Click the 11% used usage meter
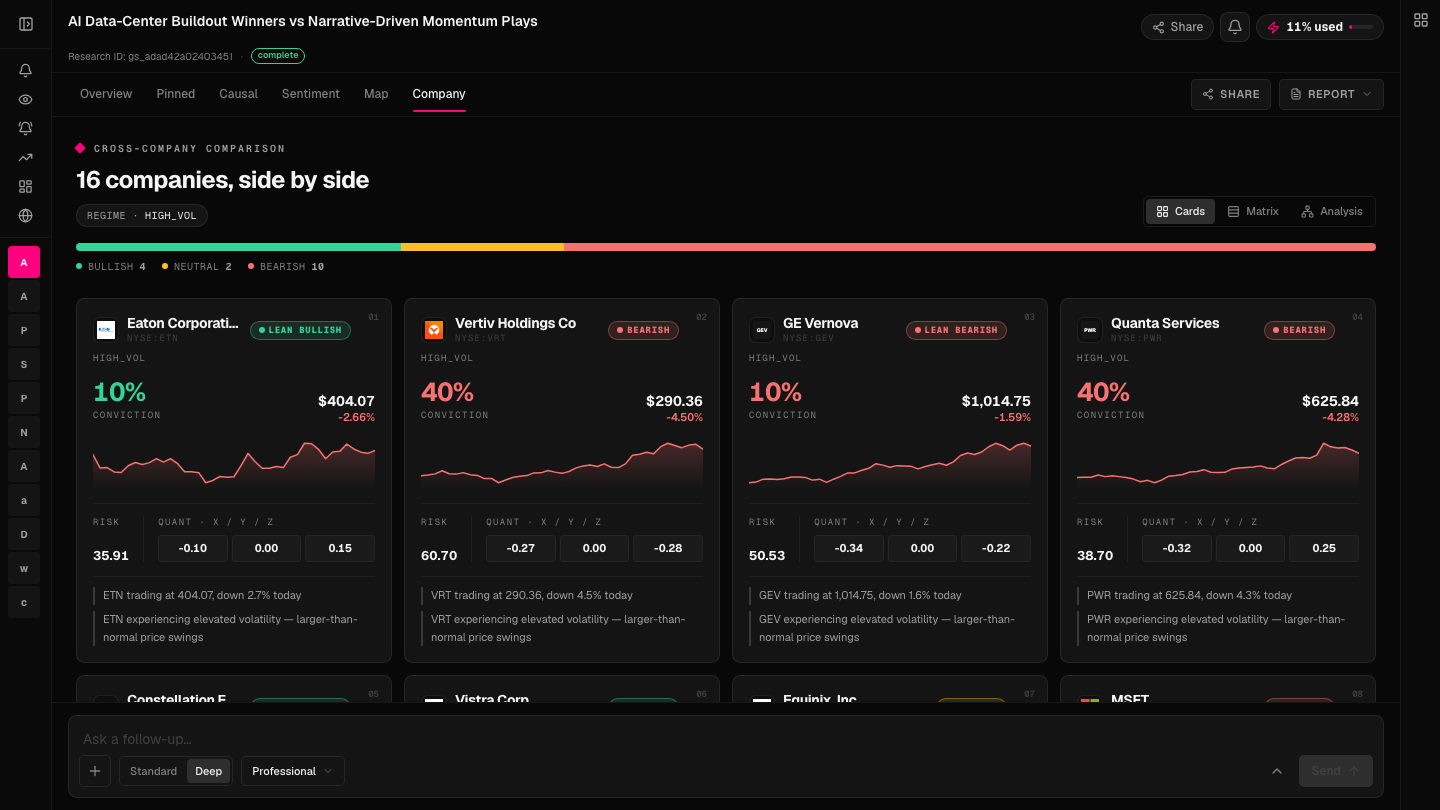 pyautogui.click(x=1320, y=27)
